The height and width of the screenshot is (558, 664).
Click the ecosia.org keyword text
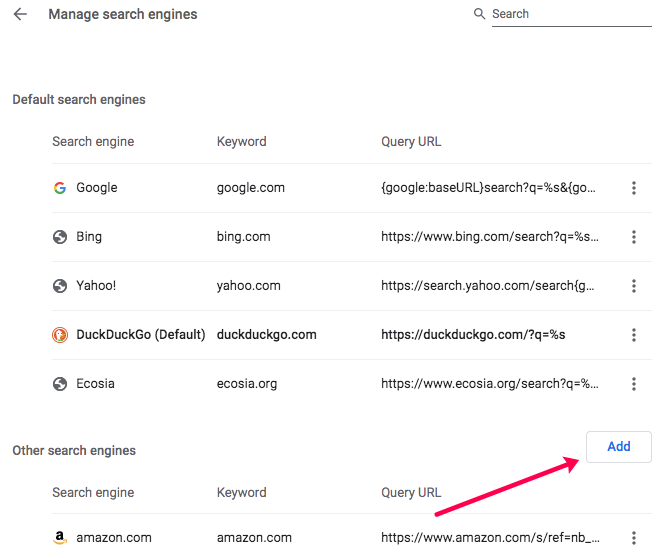point(247,384)
